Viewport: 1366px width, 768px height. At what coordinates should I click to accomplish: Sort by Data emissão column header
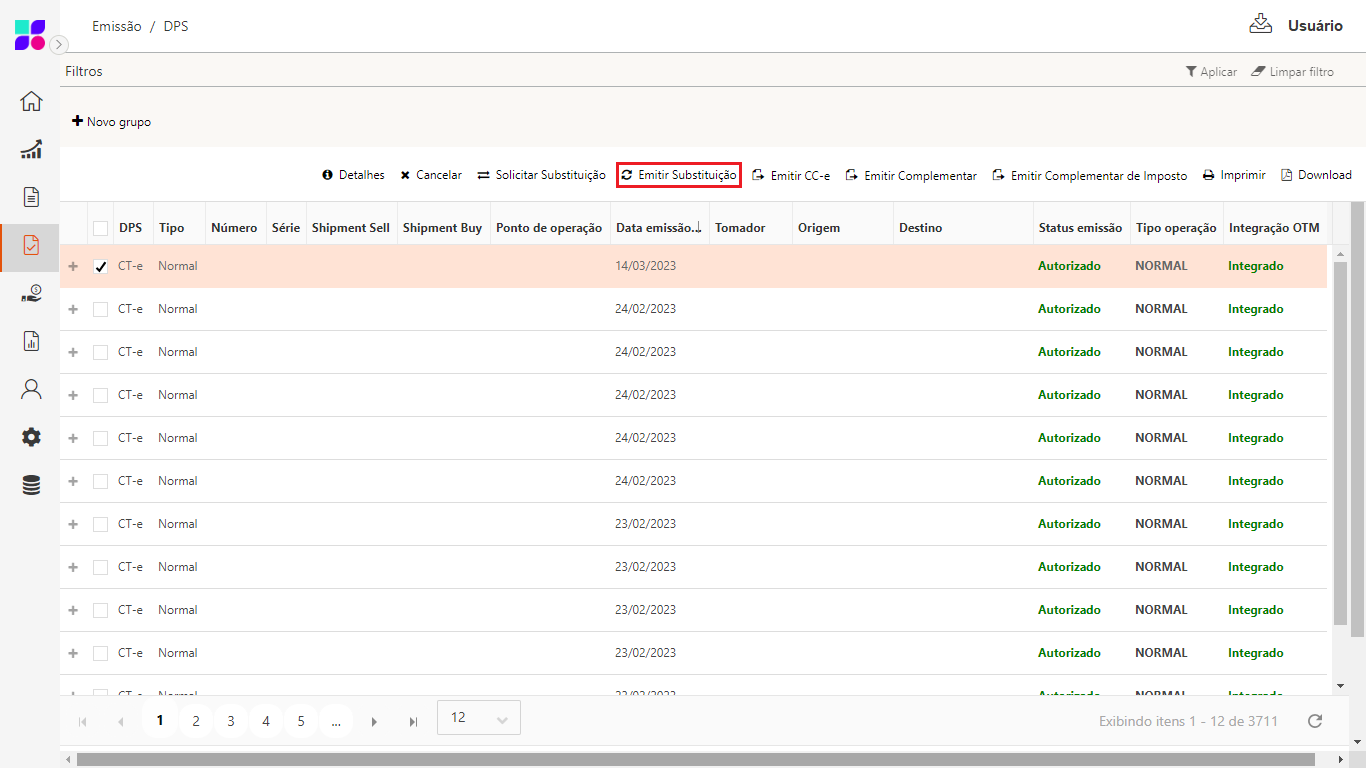click(x=655, y=228)
